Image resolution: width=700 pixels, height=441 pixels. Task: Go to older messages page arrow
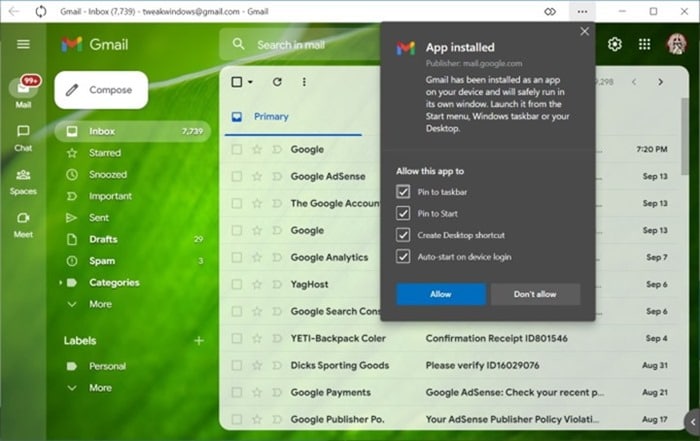pyautogui.click(x=661, y=82)
